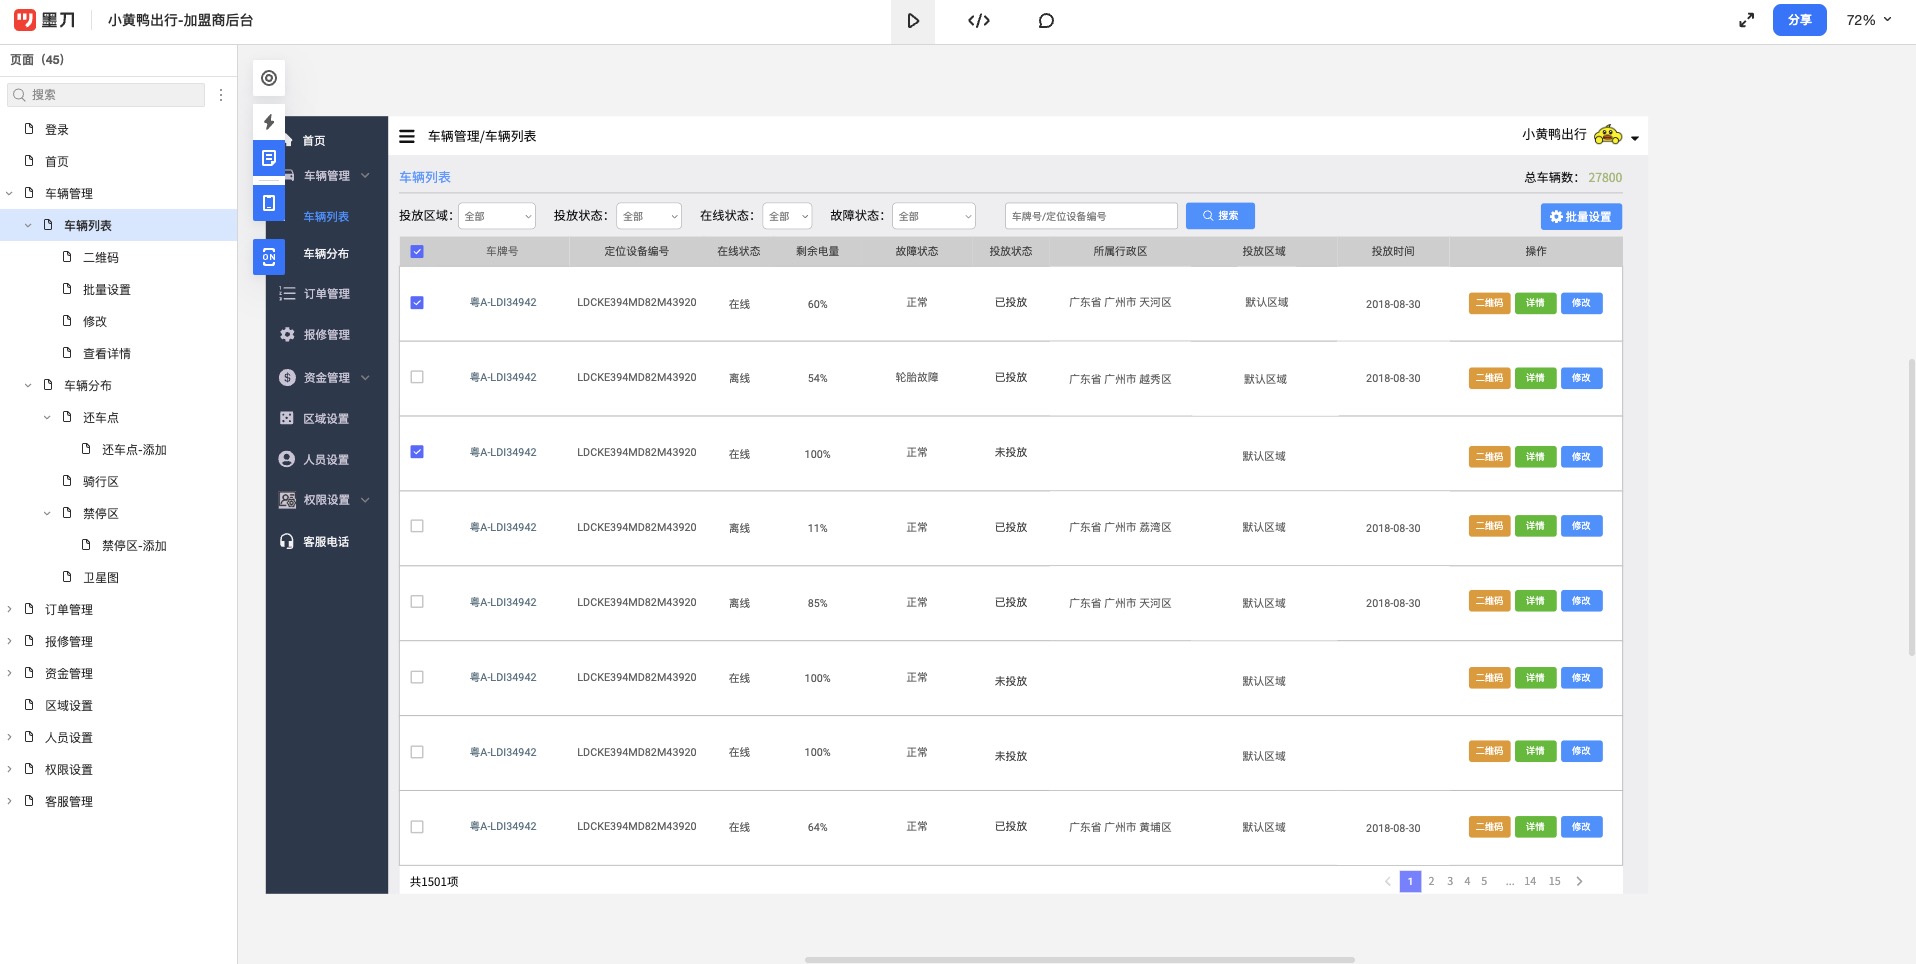Uncheck the first row checkbox (天河区, 60%)
This screenshot has width=1916, height=964.
pyautogui.click(x=417, y=303)
